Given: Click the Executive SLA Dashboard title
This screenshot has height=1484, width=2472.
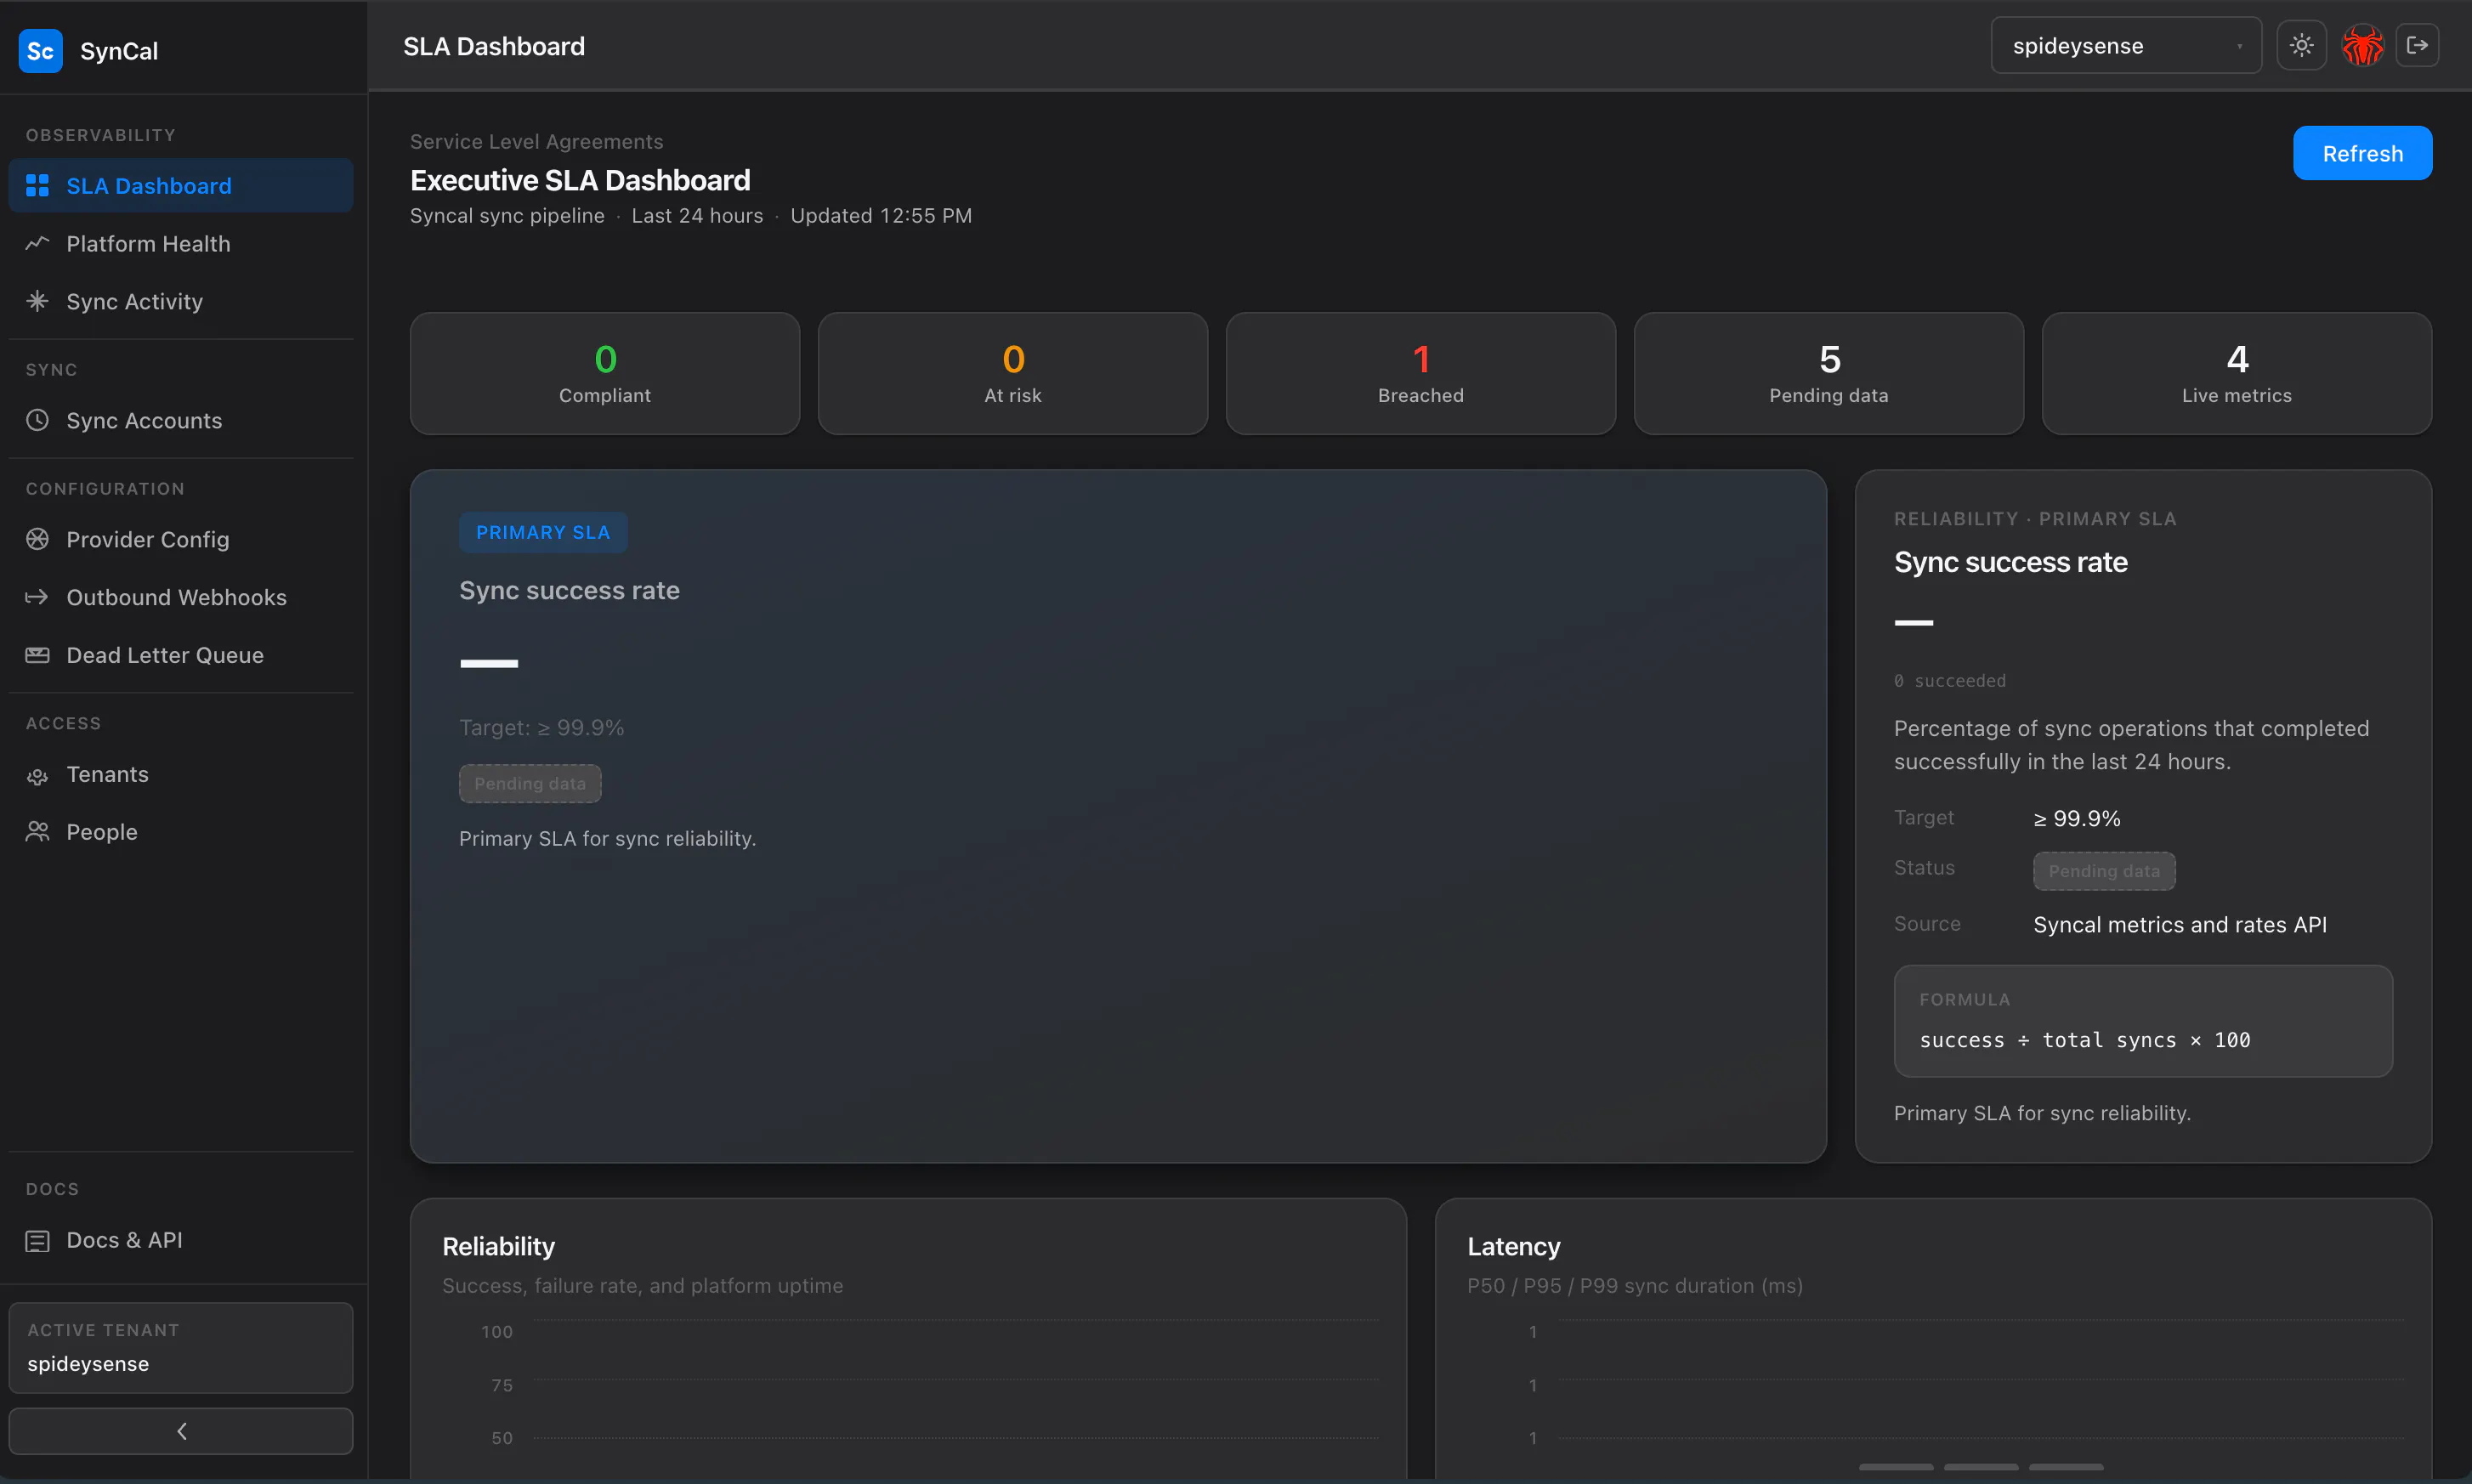Looking at the screenshot, I should (x=580, y=180).
